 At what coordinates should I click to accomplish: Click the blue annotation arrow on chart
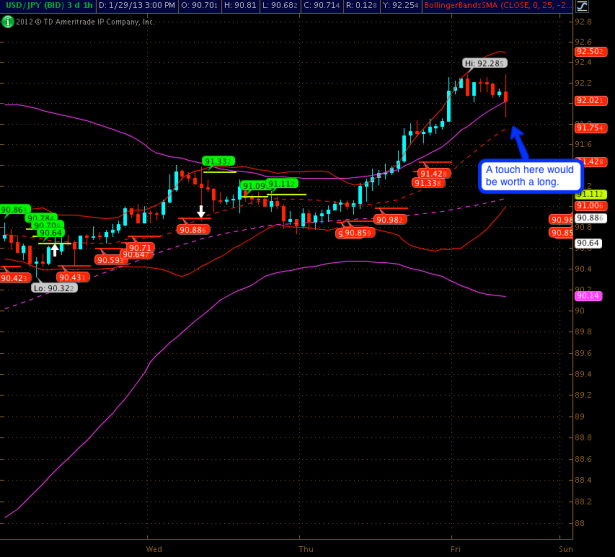tap(519, 136)
